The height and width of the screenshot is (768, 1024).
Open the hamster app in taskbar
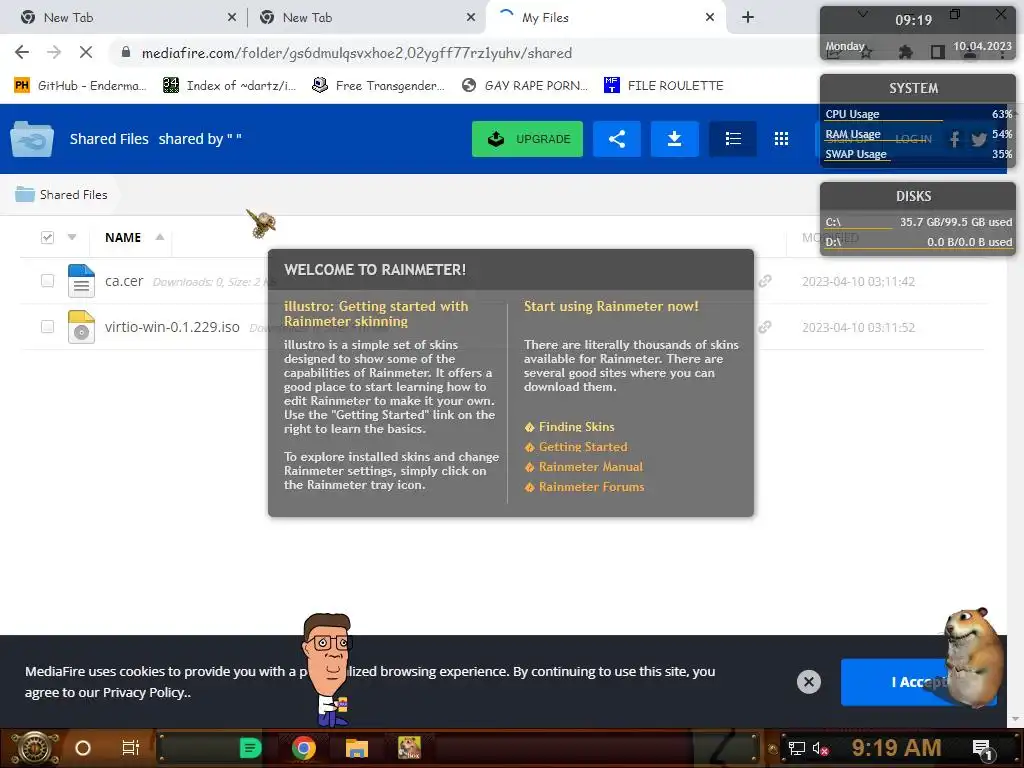click(x=409, y=748)
